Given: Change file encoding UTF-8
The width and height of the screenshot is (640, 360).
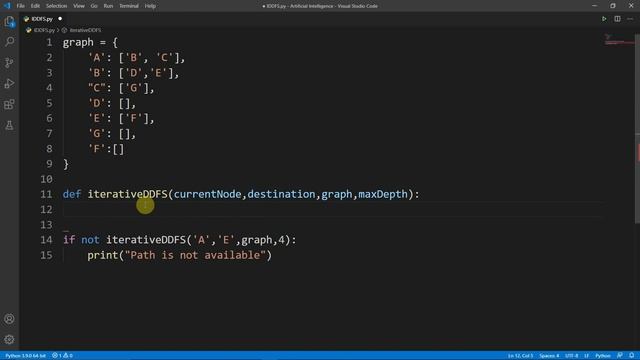Looking at the screenshot, I should [x=571, y=356].
